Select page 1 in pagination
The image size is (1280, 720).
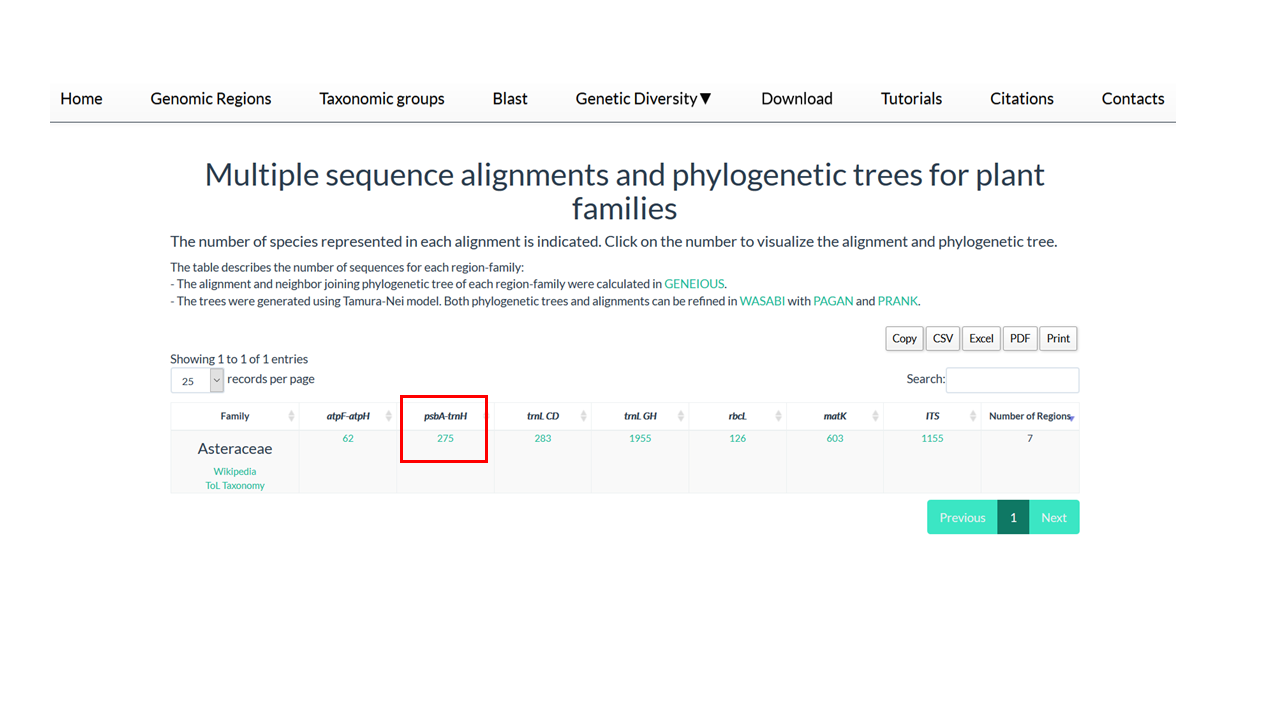[1013, 517]
